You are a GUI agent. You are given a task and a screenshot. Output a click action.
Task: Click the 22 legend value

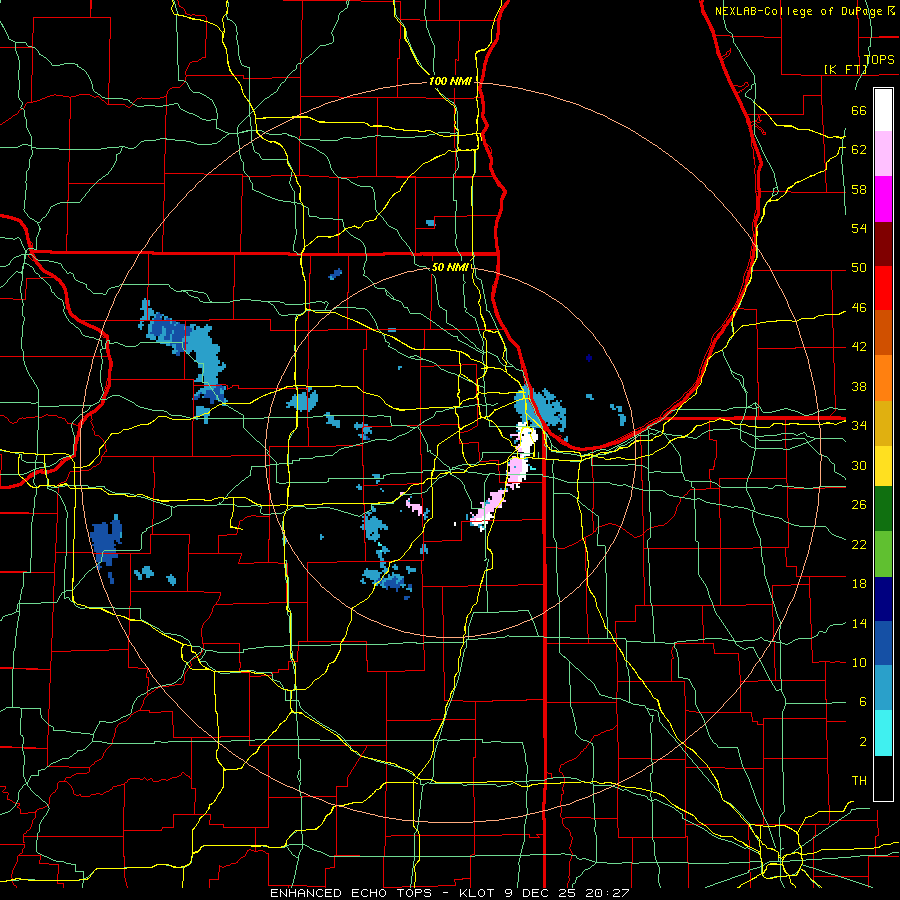[x=859, y=544]
